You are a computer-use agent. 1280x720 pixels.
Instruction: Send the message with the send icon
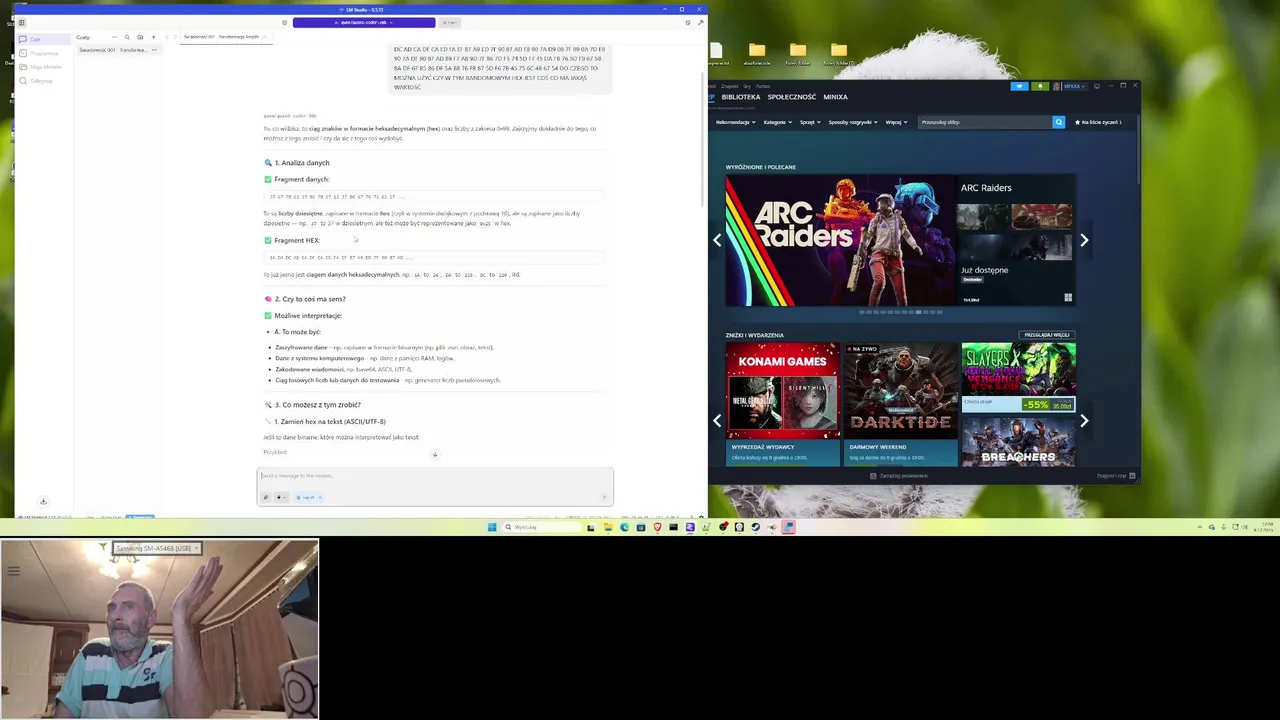[x=604, y=497]
